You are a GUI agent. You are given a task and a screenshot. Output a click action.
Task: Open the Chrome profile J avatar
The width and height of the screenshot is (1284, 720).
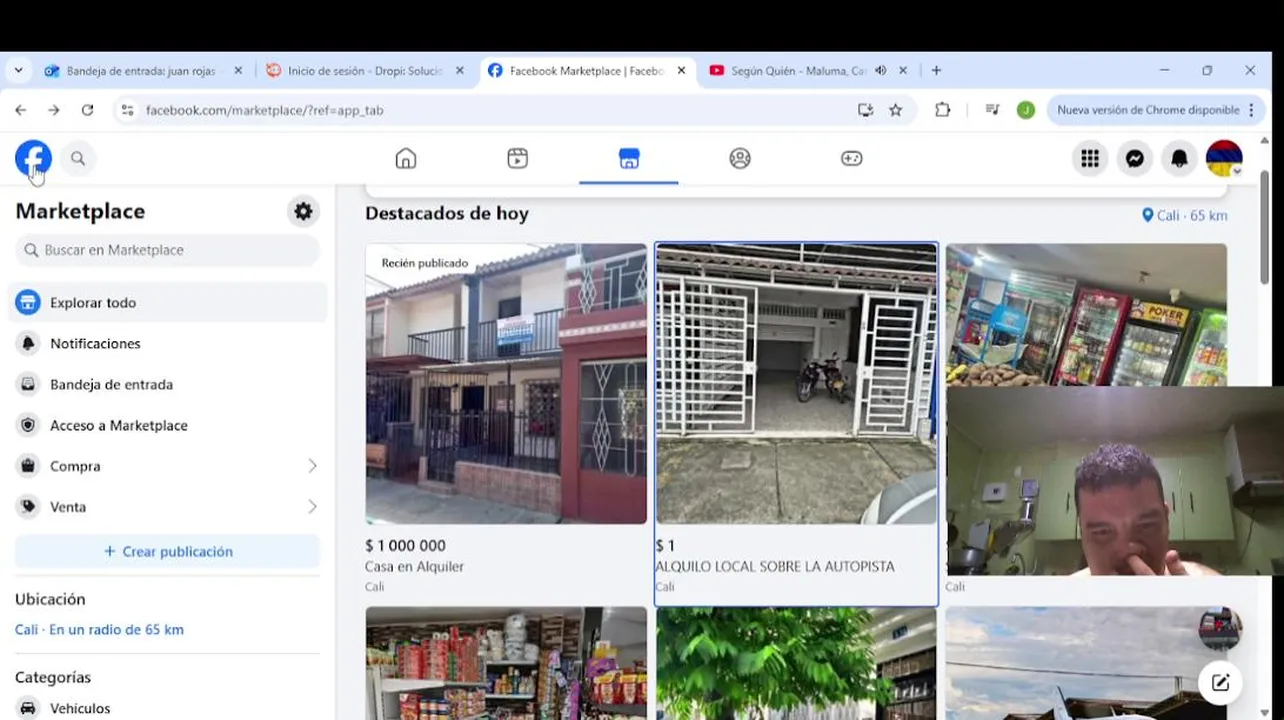(x=1025, y=110)
